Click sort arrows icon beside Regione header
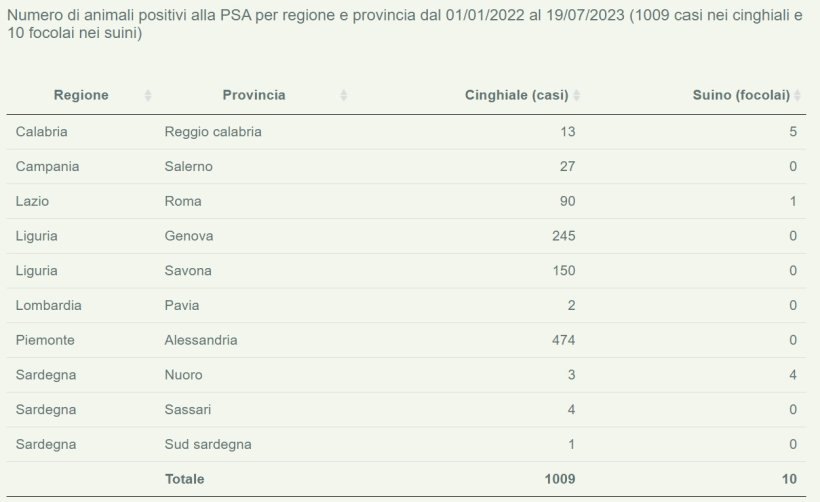 (x=148, y=96)
